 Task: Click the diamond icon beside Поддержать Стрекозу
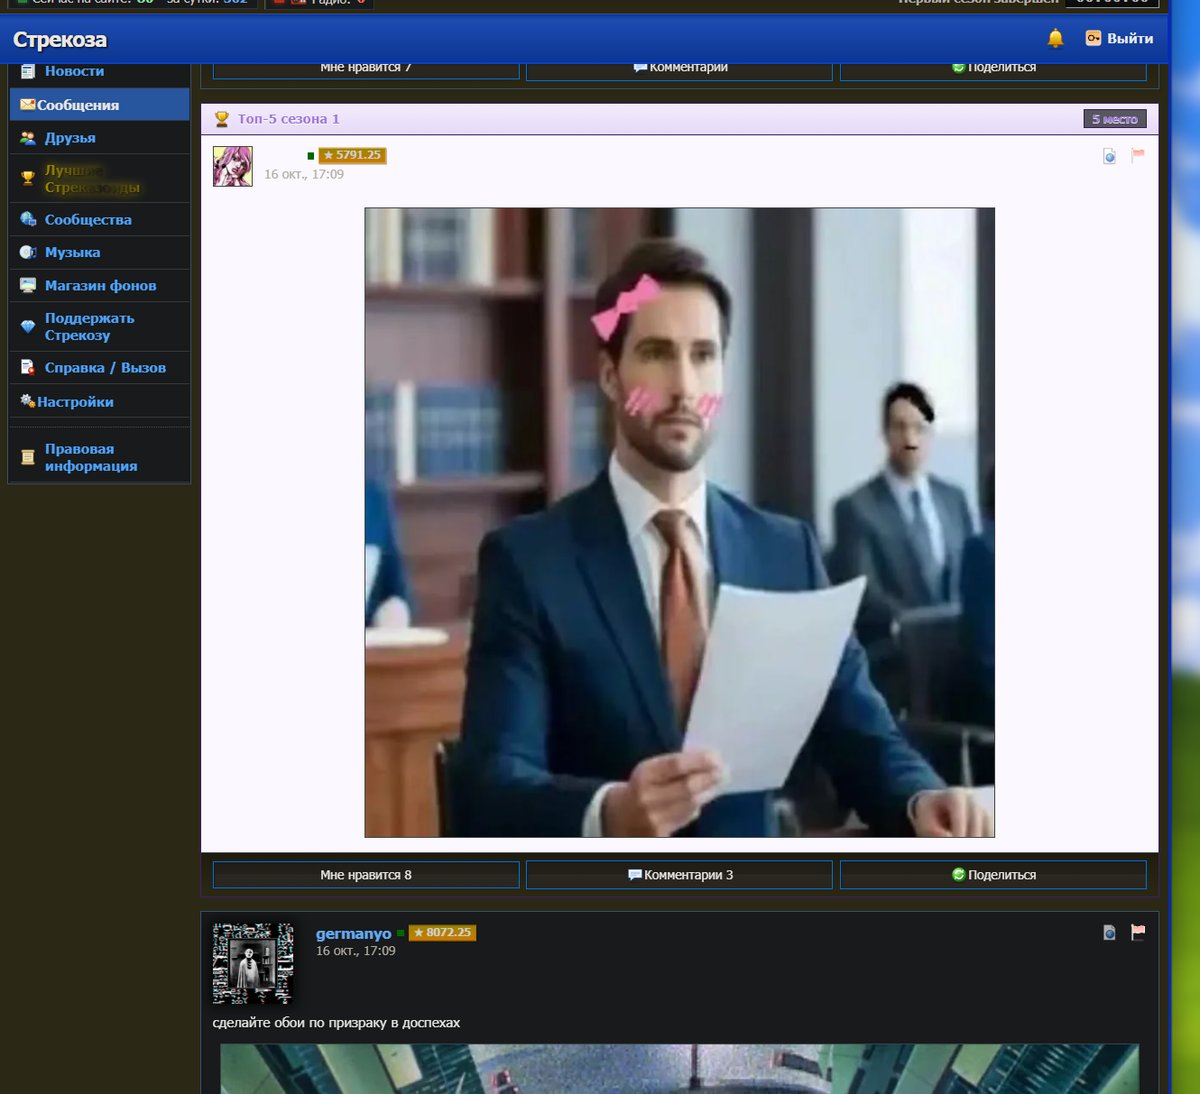pyautogui.click(x=28, y=326)
